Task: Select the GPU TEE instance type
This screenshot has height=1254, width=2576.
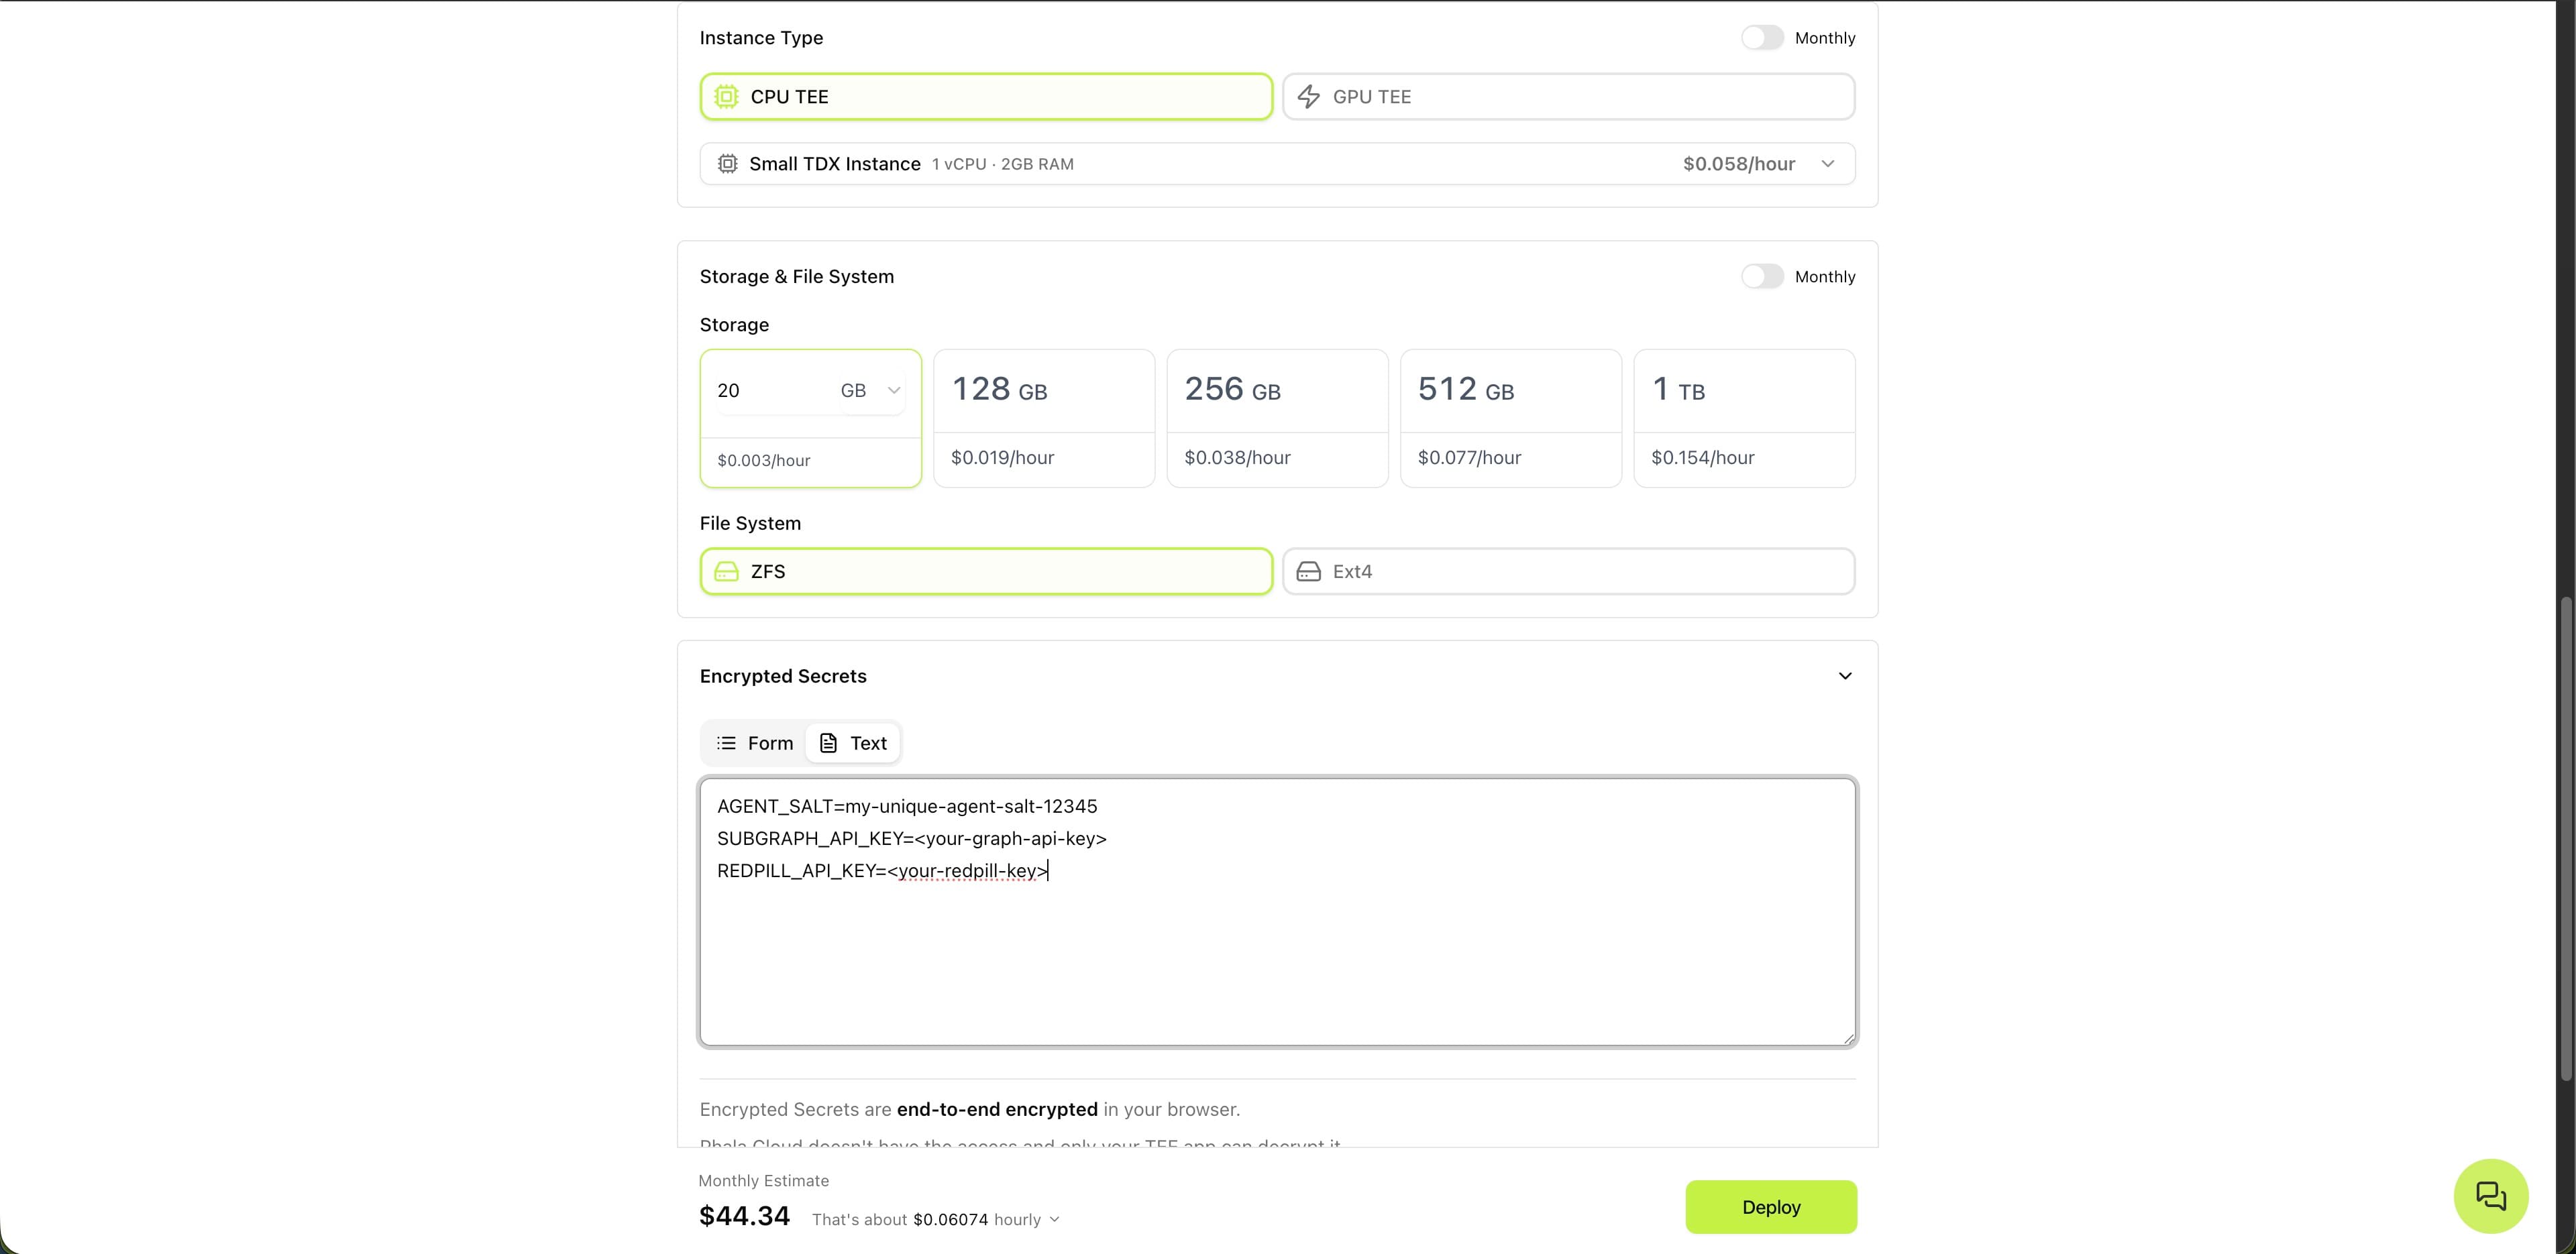Action: coord(1568,97)
